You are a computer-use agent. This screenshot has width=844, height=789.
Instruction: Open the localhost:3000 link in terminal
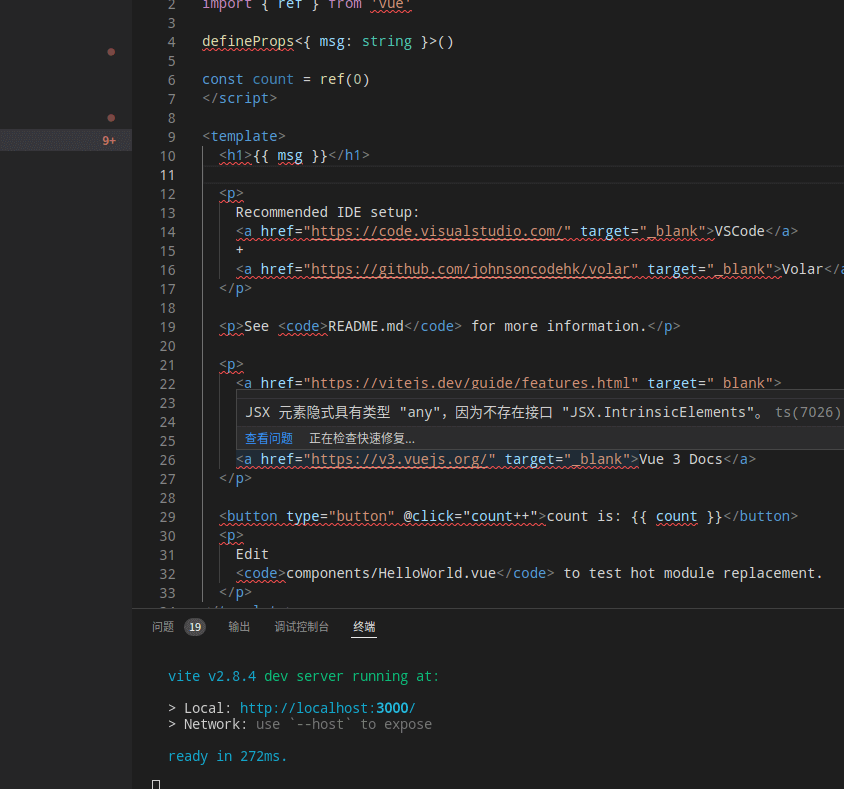pyautogui.click(x=327, y=708)
